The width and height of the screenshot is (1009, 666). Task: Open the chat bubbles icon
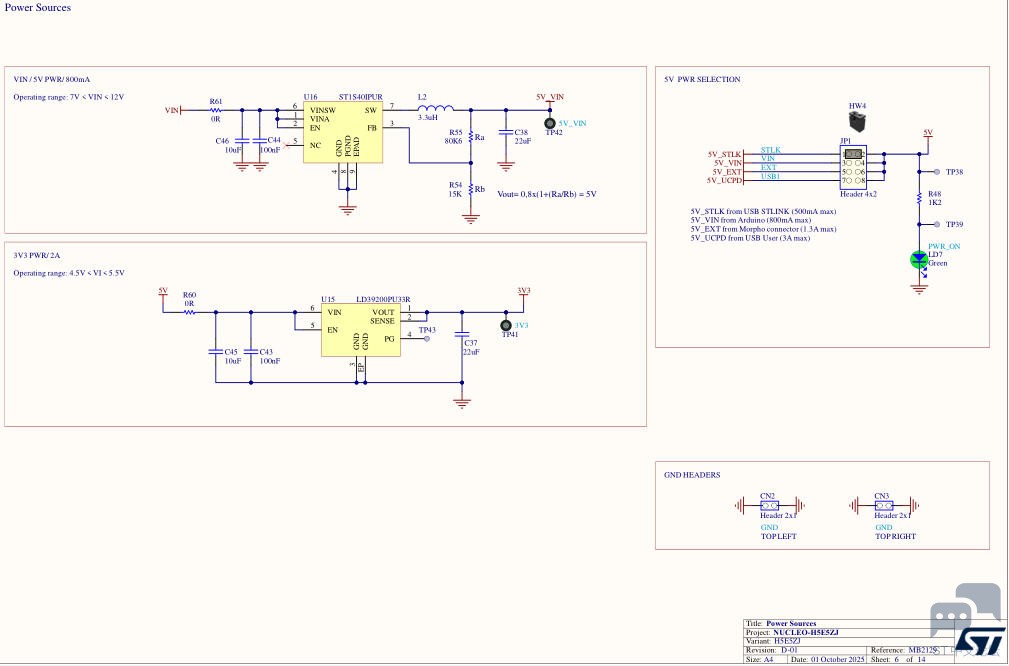pos(965,609)
